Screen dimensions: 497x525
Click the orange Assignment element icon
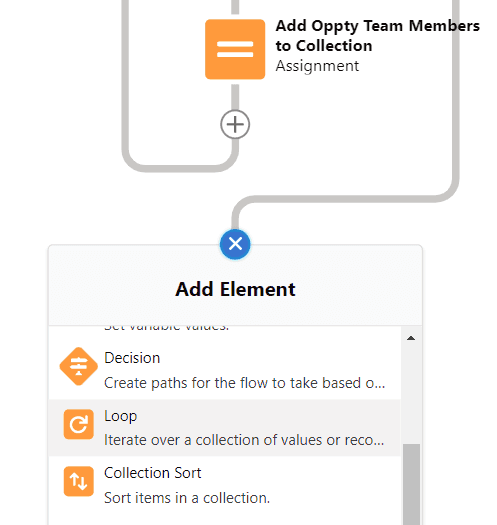pos(235,49)
